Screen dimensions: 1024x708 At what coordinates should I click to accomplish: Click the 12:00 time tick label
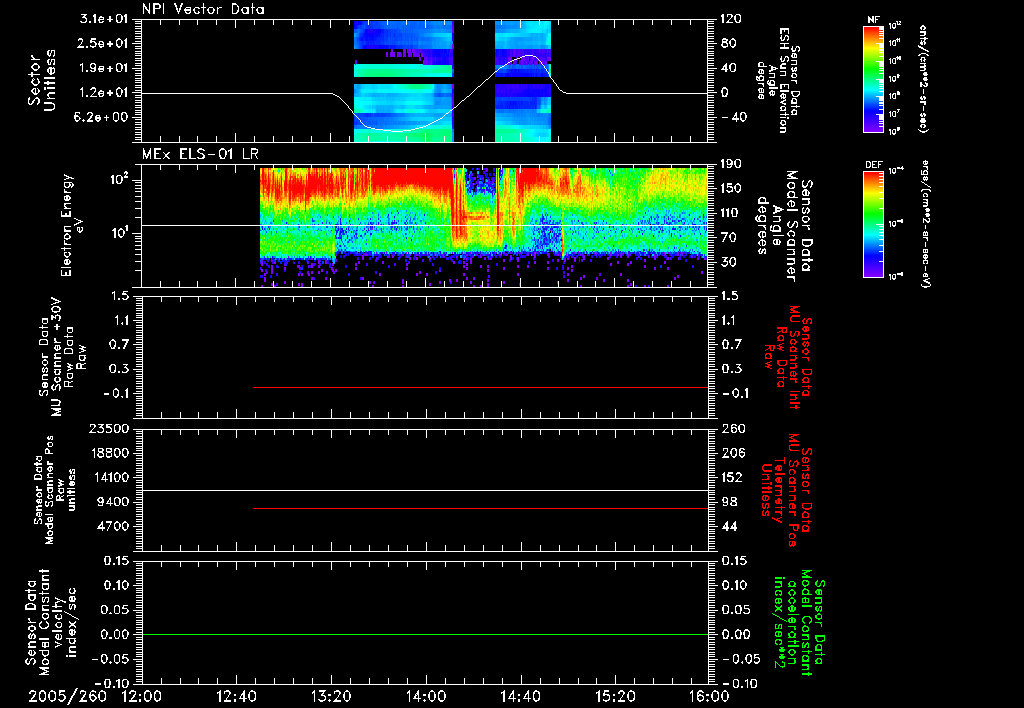pos(142,696)
